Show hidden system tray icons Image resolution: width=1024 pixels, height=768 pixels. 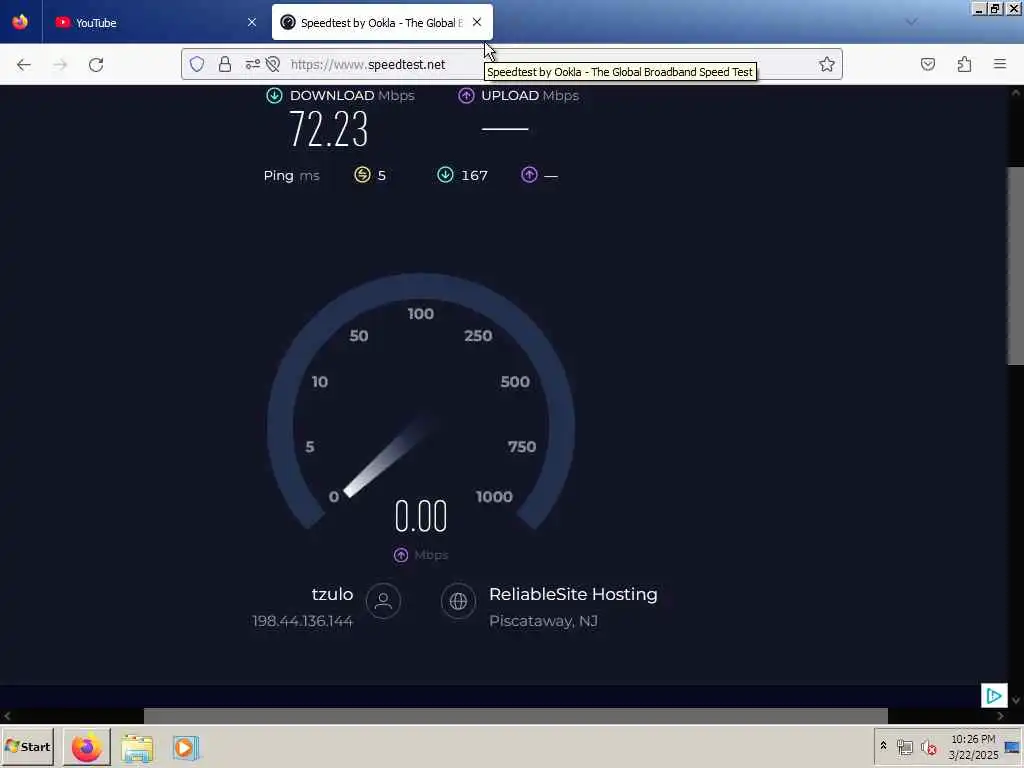[x=883, y=746]
